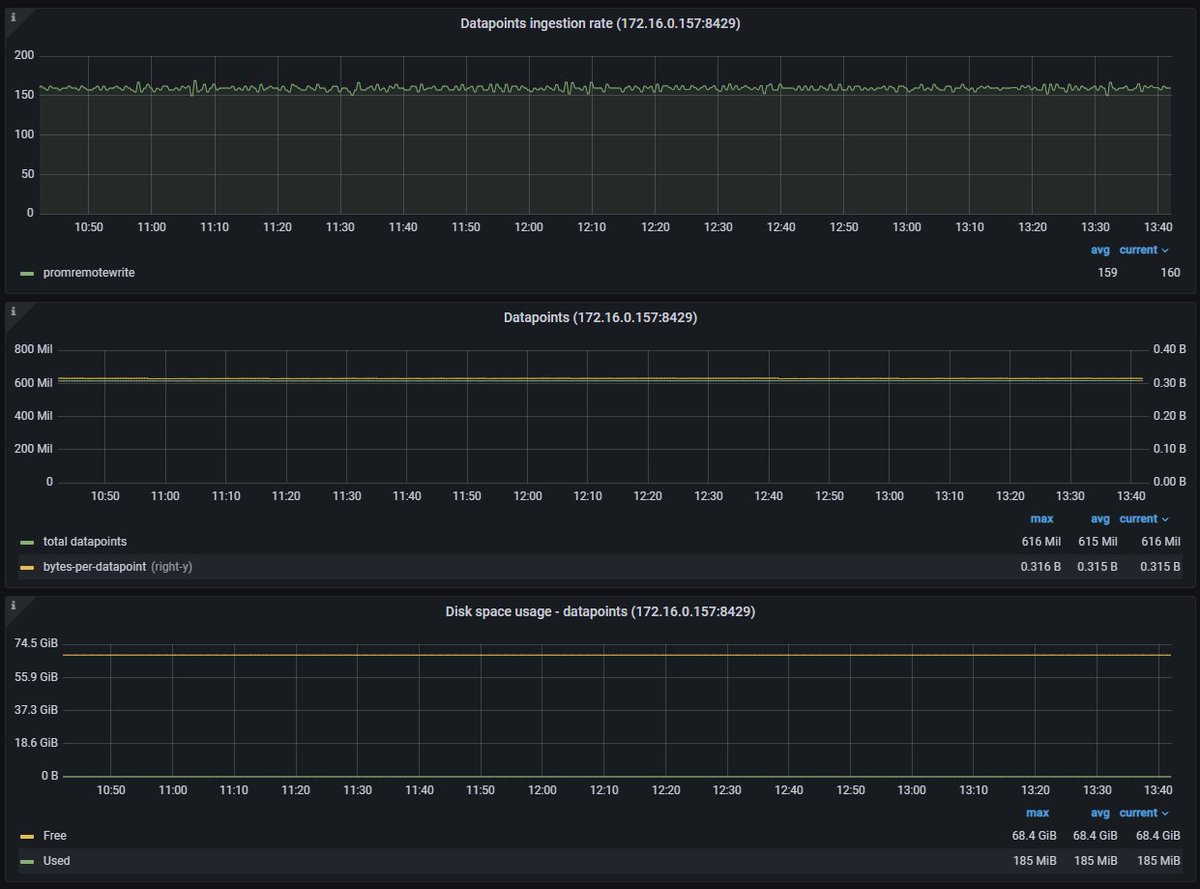This screenshot has width=1200, height=889.
Task: Change color of Used series swatch
Action: (x=27, y=860)
